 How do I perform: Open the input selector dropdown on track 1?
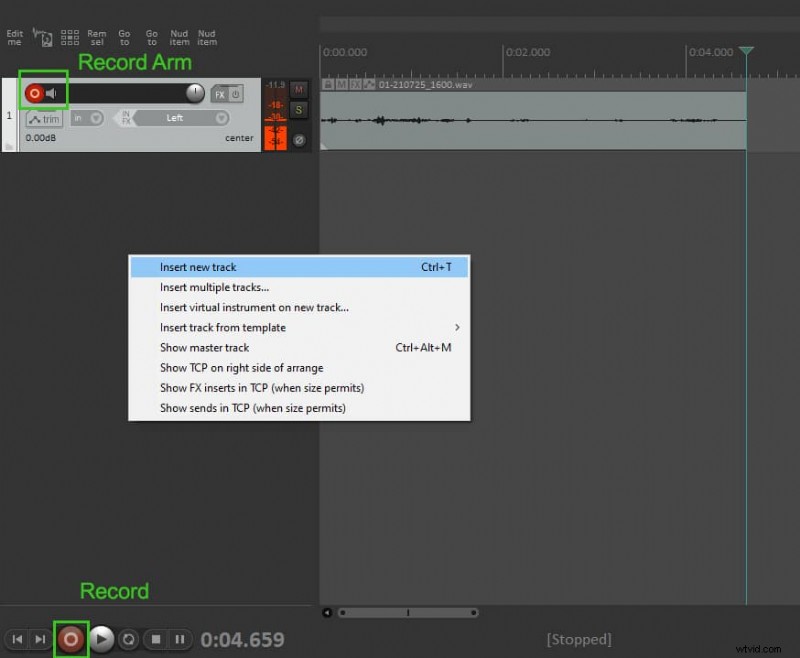pos(86,118)
